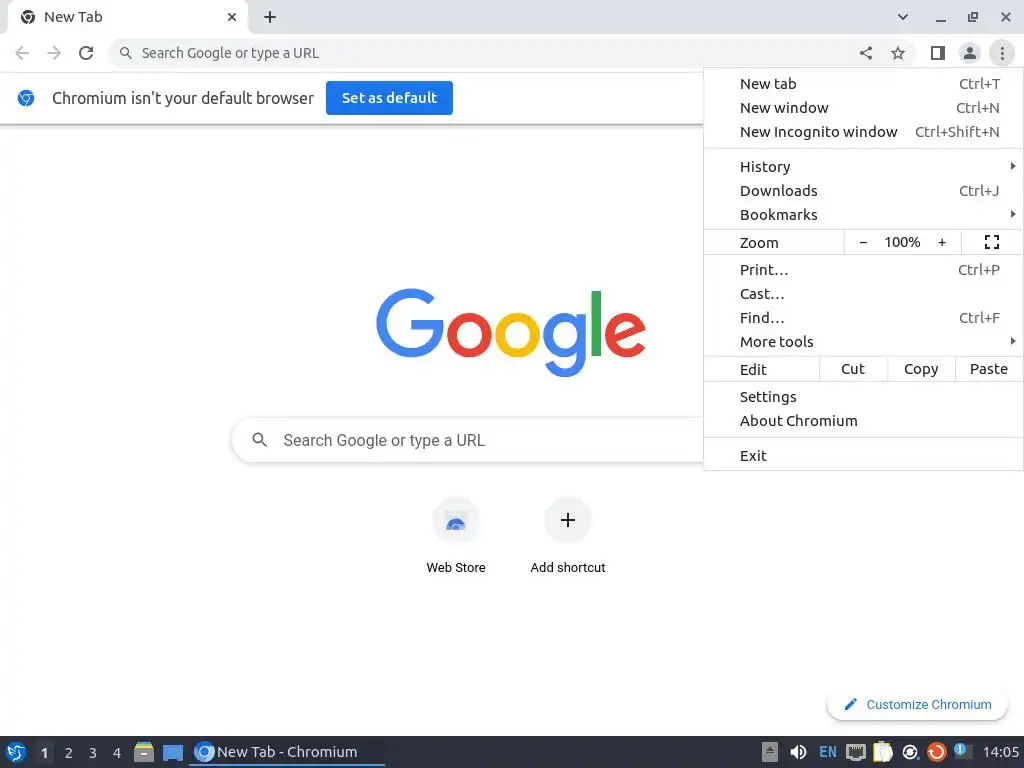1024x768 pixels.
Task: Click the show desktop icon in taskbar
Action: point(172,752)
